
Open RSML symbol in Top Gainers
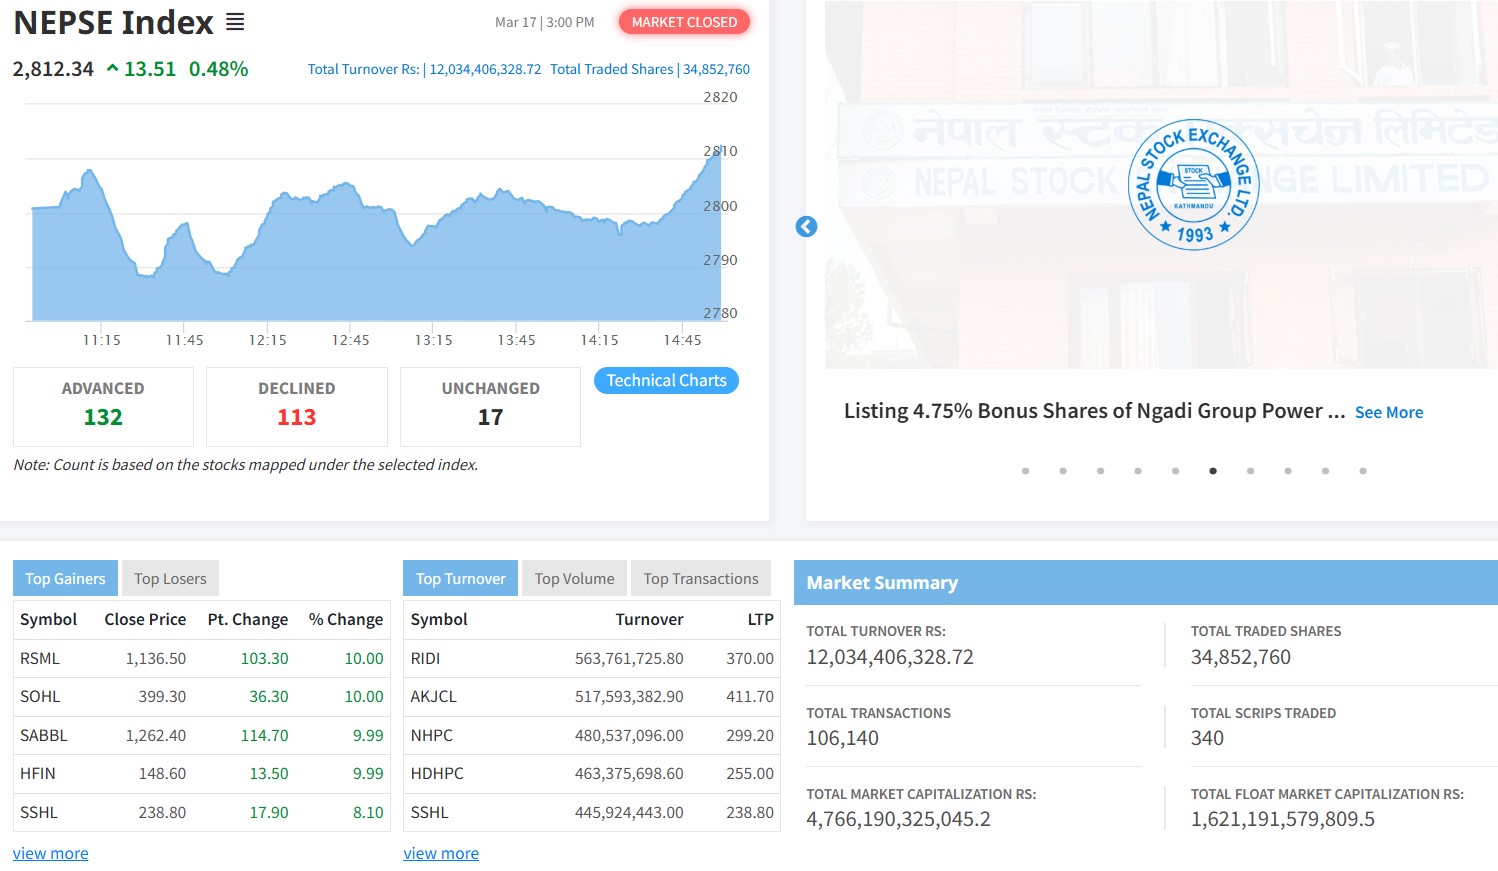tap(40, 658)
